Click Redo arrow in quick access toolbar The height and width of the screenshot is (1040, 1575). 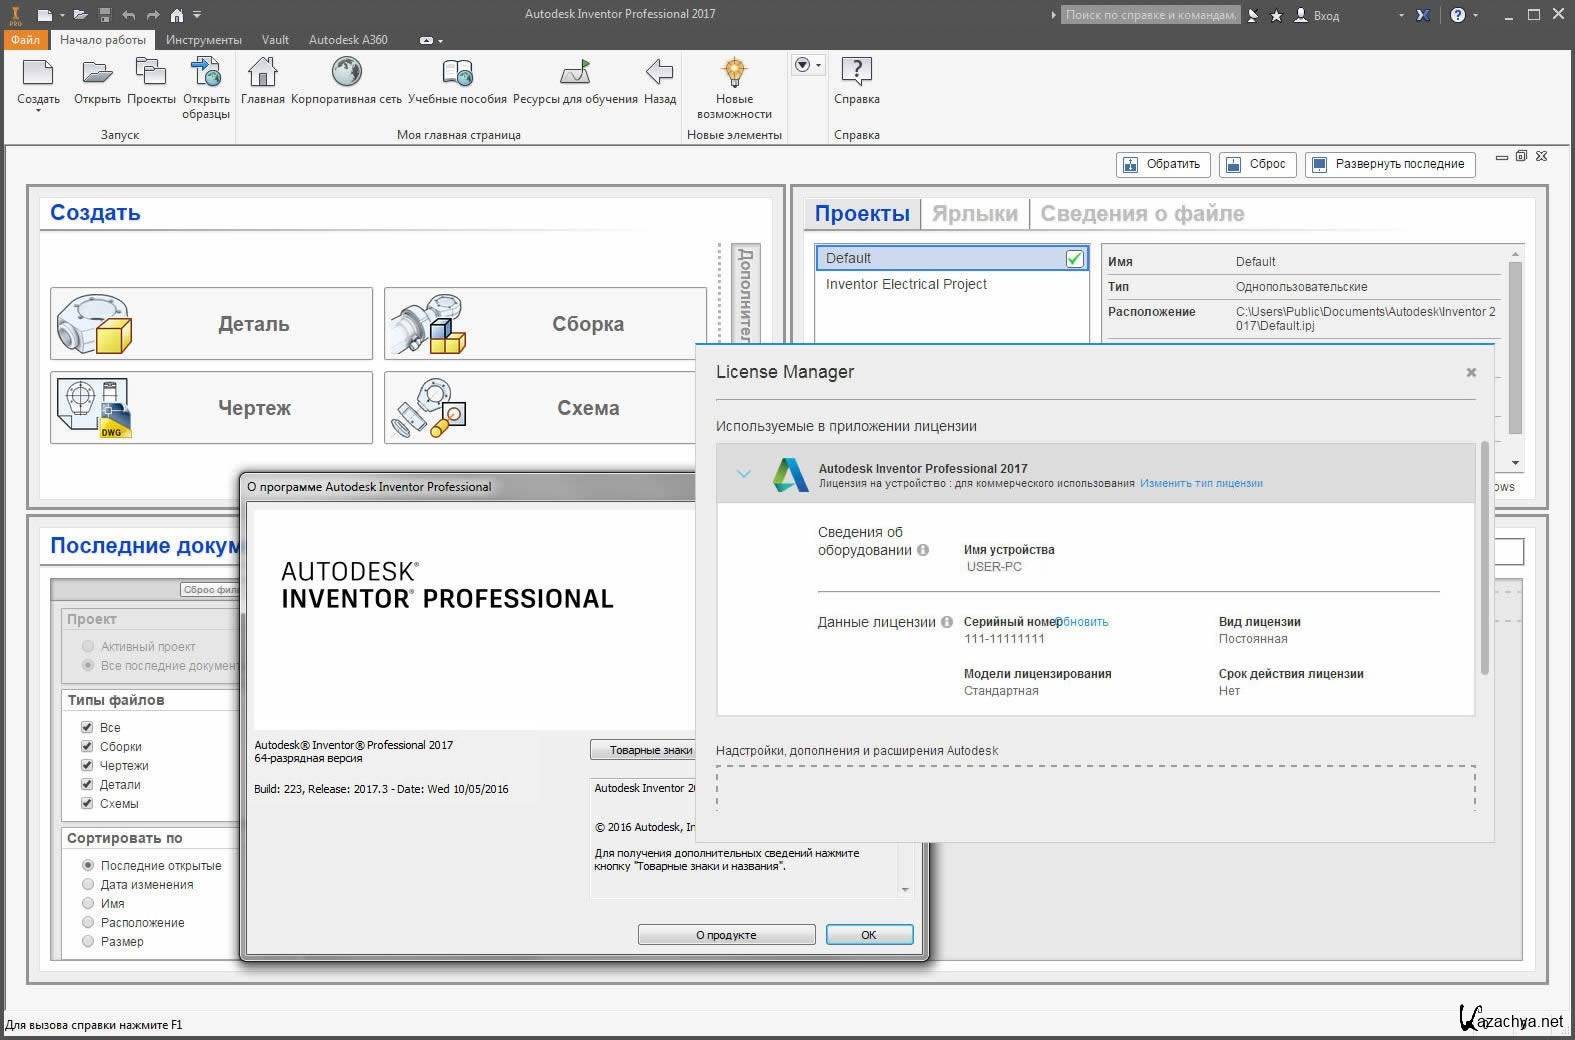153,15
